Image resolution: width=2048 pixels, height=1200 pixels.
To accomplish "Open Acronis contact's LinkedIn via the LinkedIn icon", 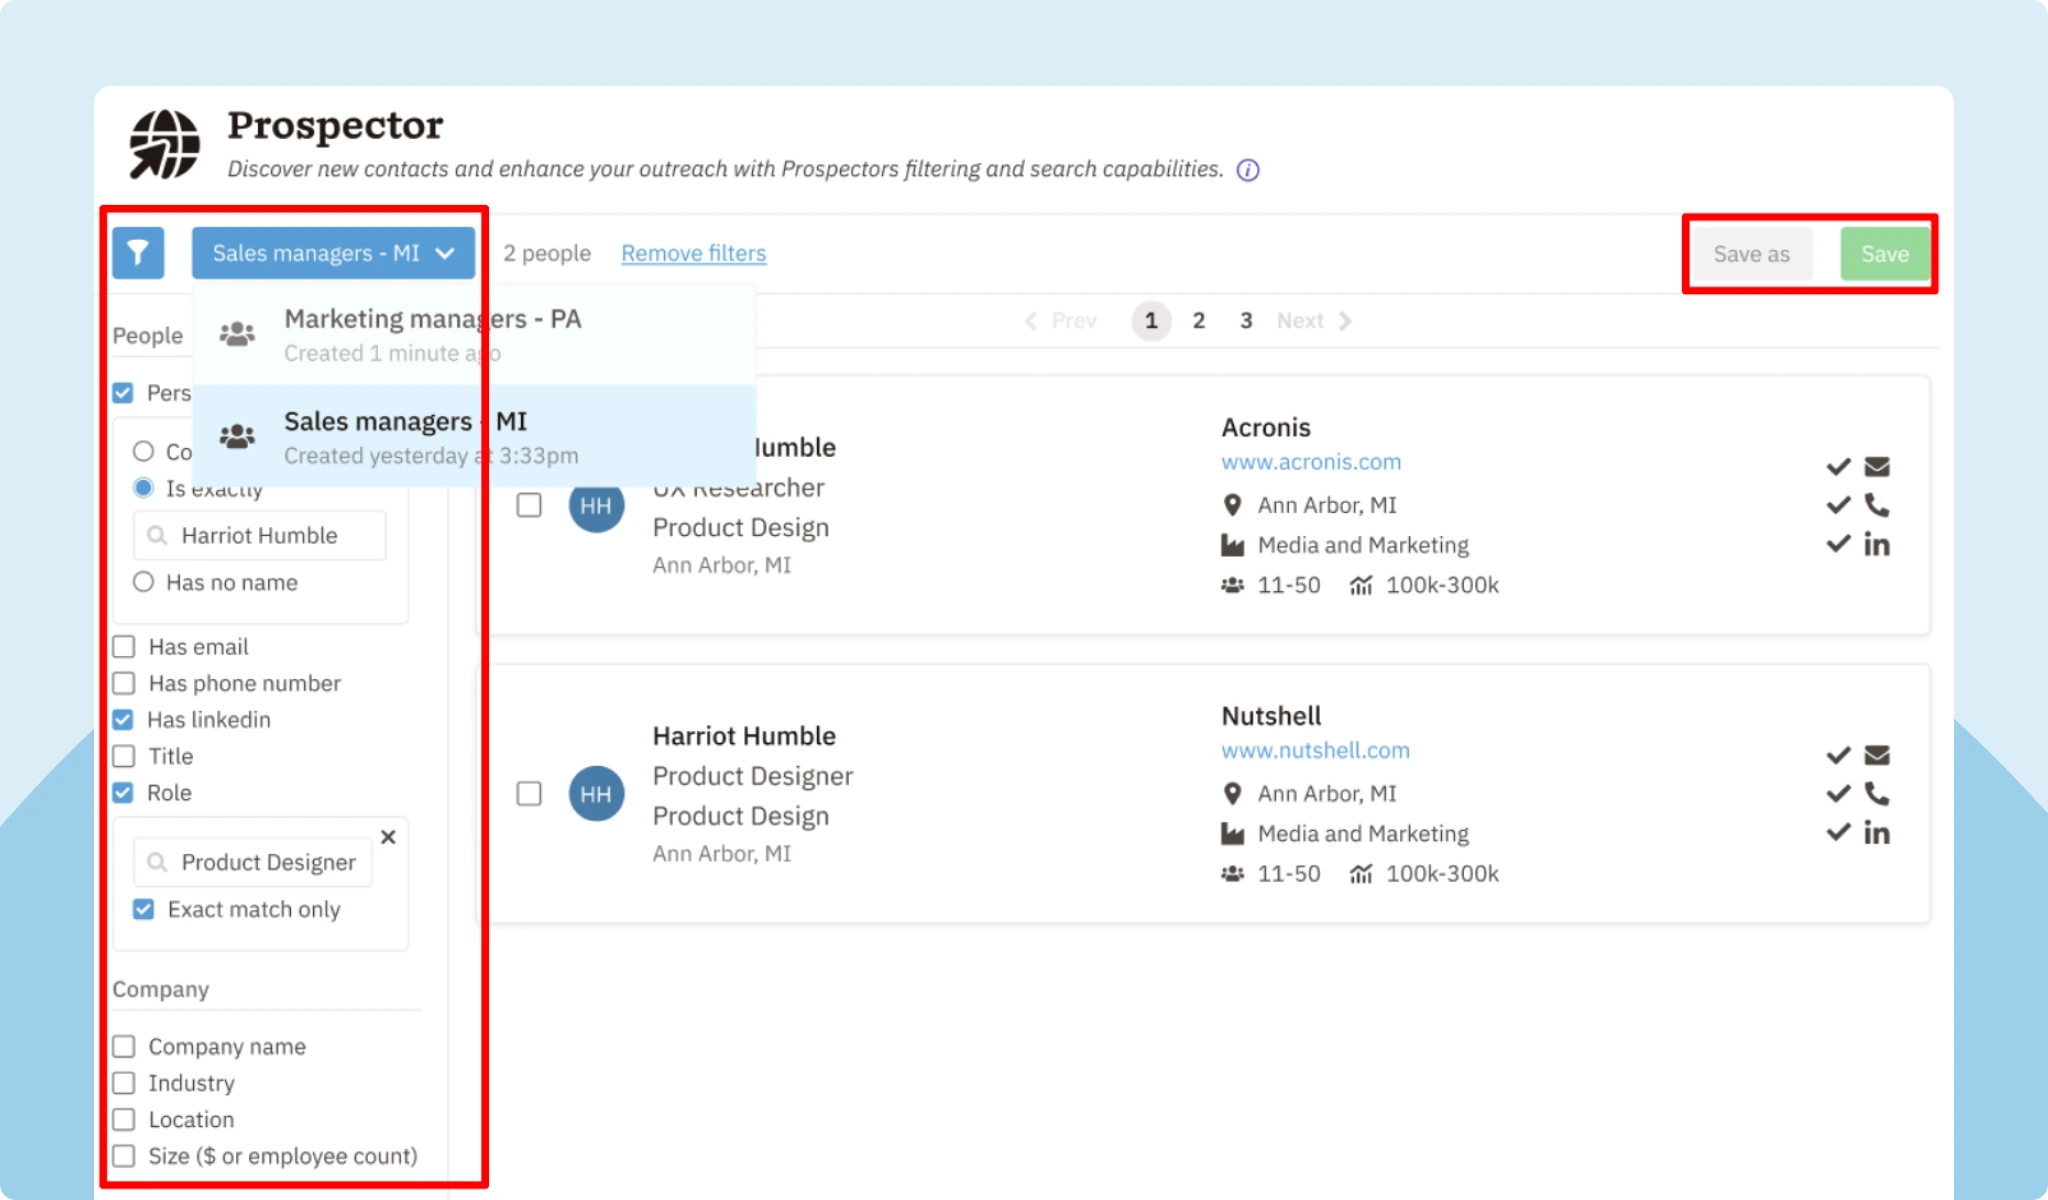I will pyautogui.click(x=1877, y=544).
